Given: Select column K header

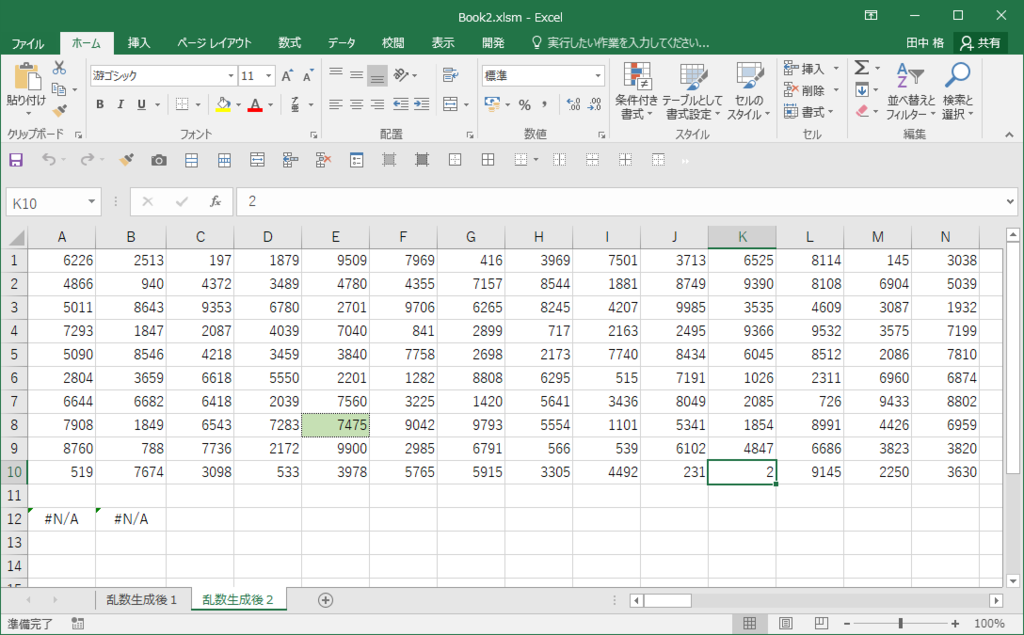Looking at the screenshot, I should [743, 237].
